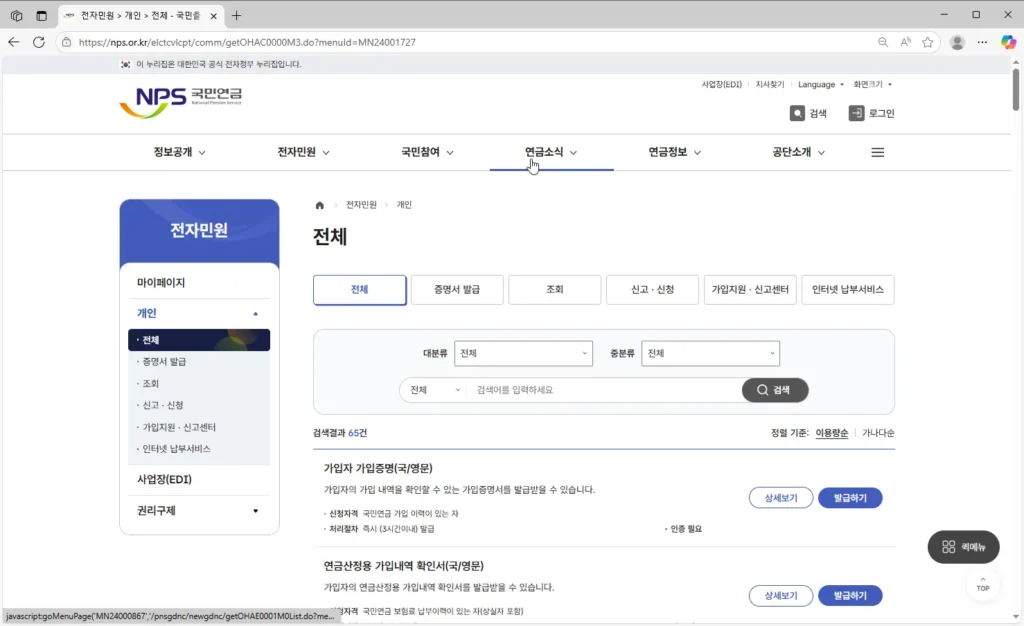Click 발급하기 for 가입자 가입증명
1024x626 pixels.
[x=850, y=498]
